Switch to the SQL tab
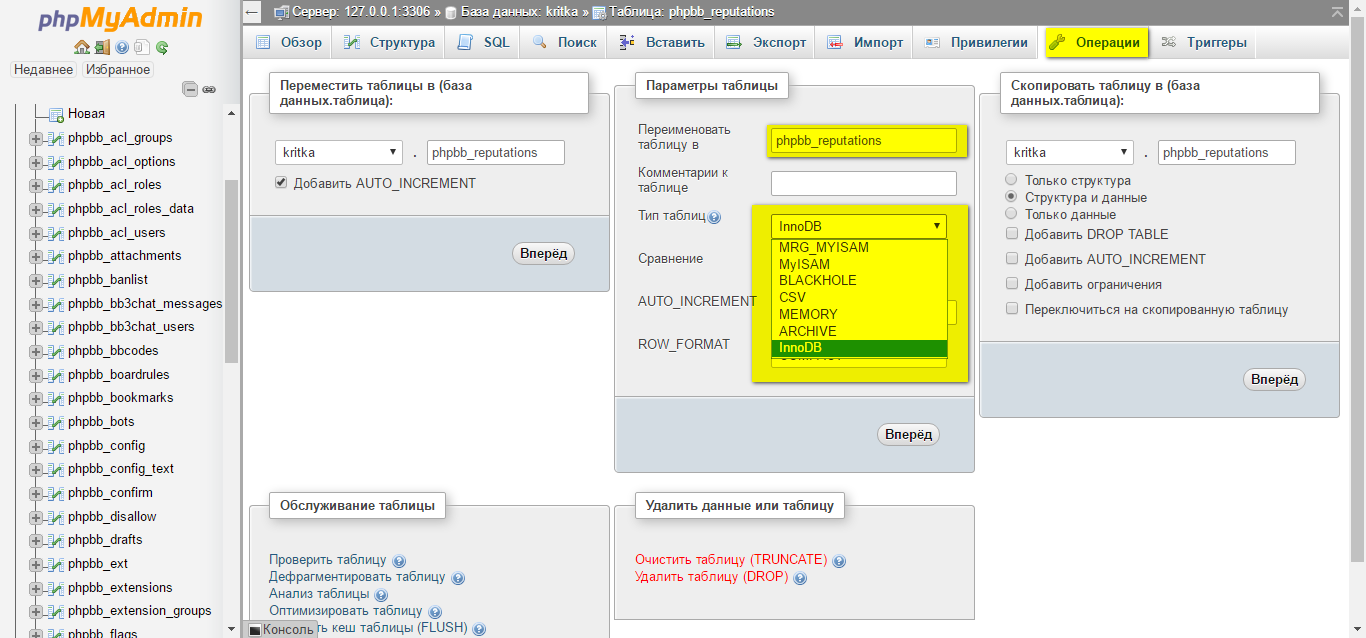This screenshot has height=638, width=1366. 484,42
